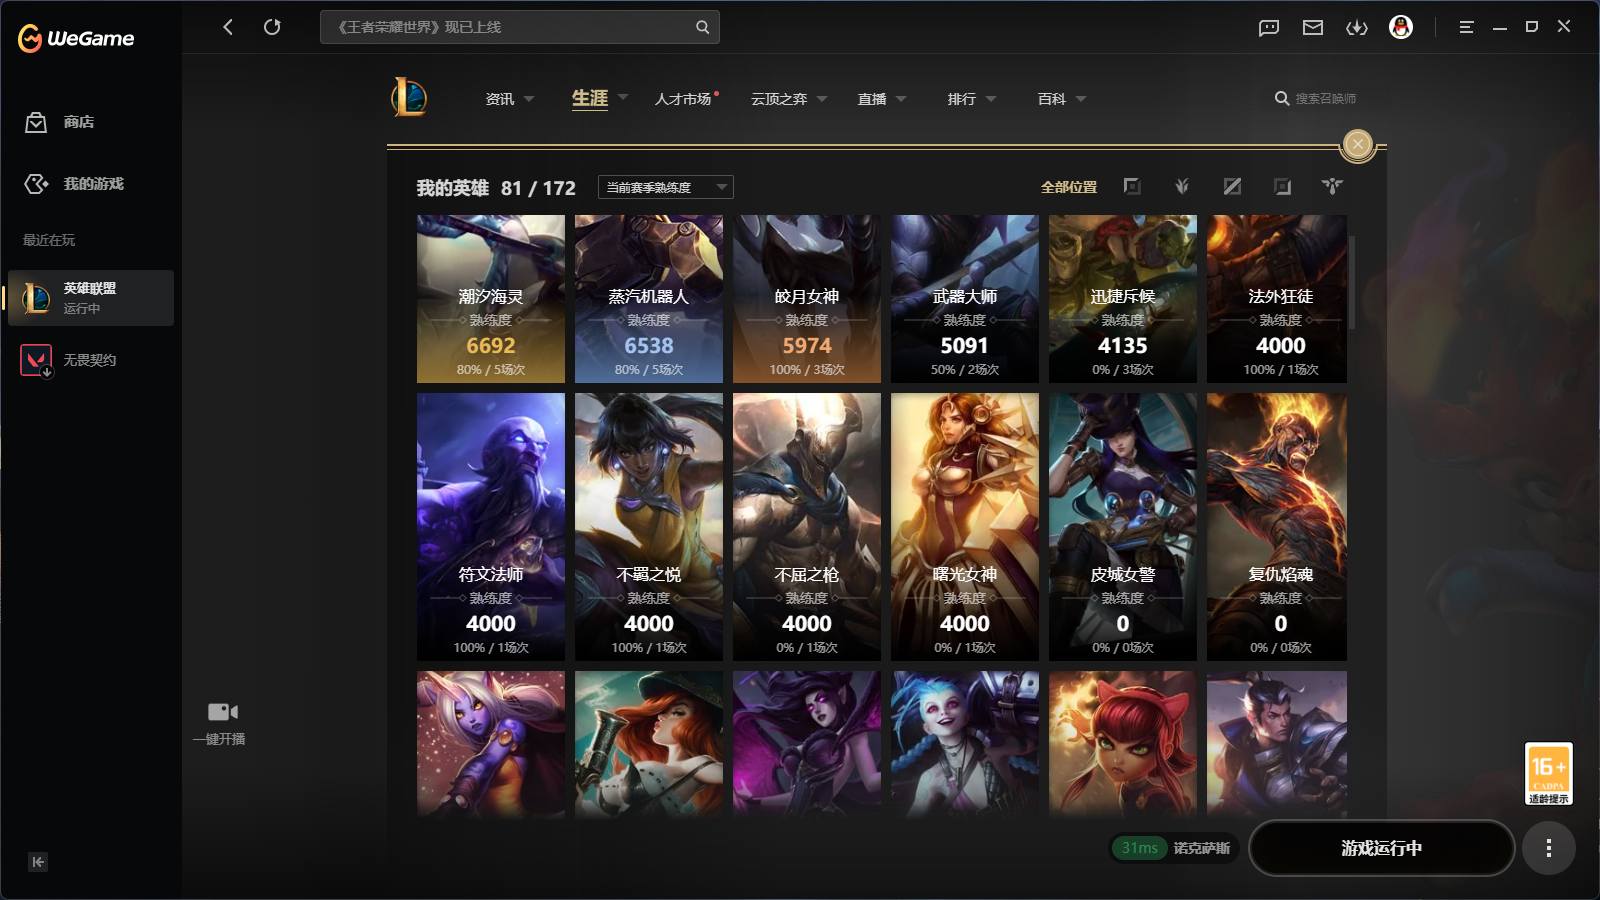1600x900 pixels.
Task: Click the 31ms 诺克萨斯 server button
Action: click(x=1174, y=848)
